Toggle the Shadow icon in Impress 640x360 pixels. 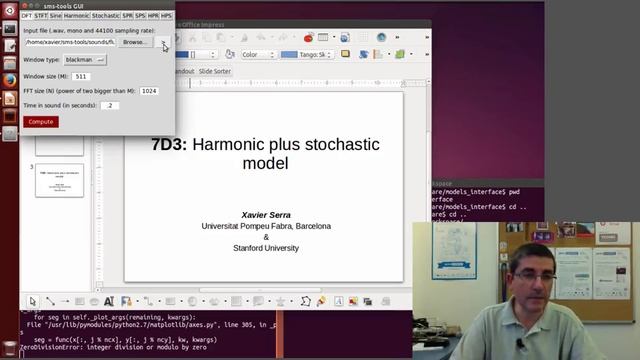coord(345,54)
